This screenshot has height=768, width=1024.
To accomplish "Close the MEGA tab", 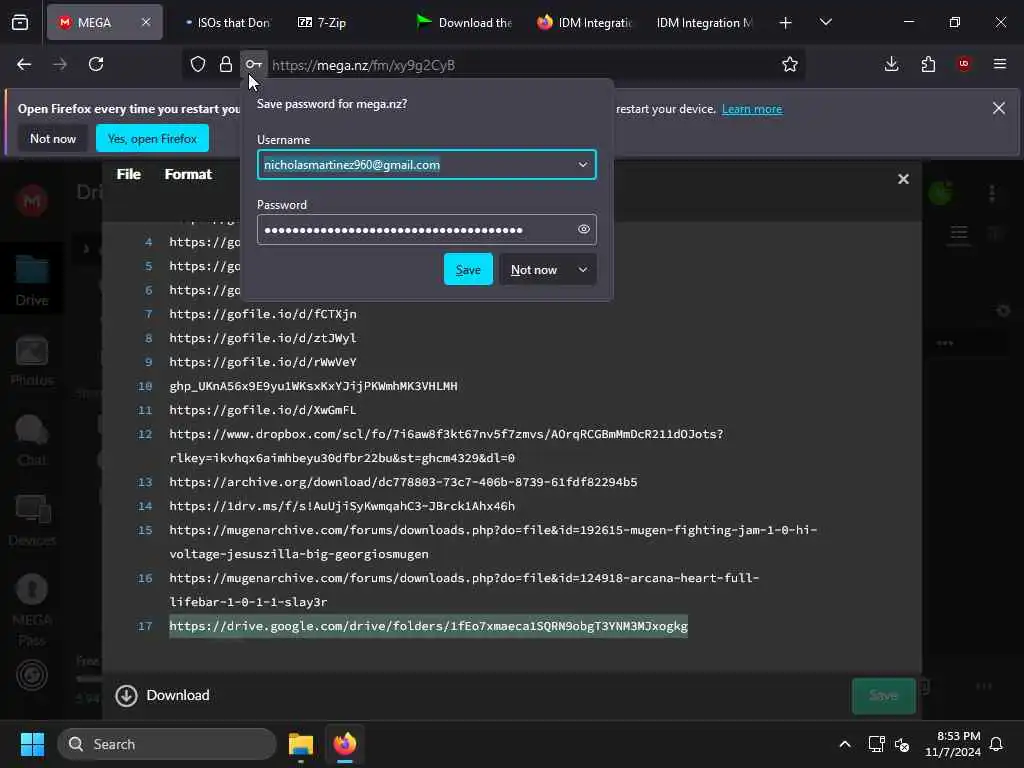I will click(146, 22).
